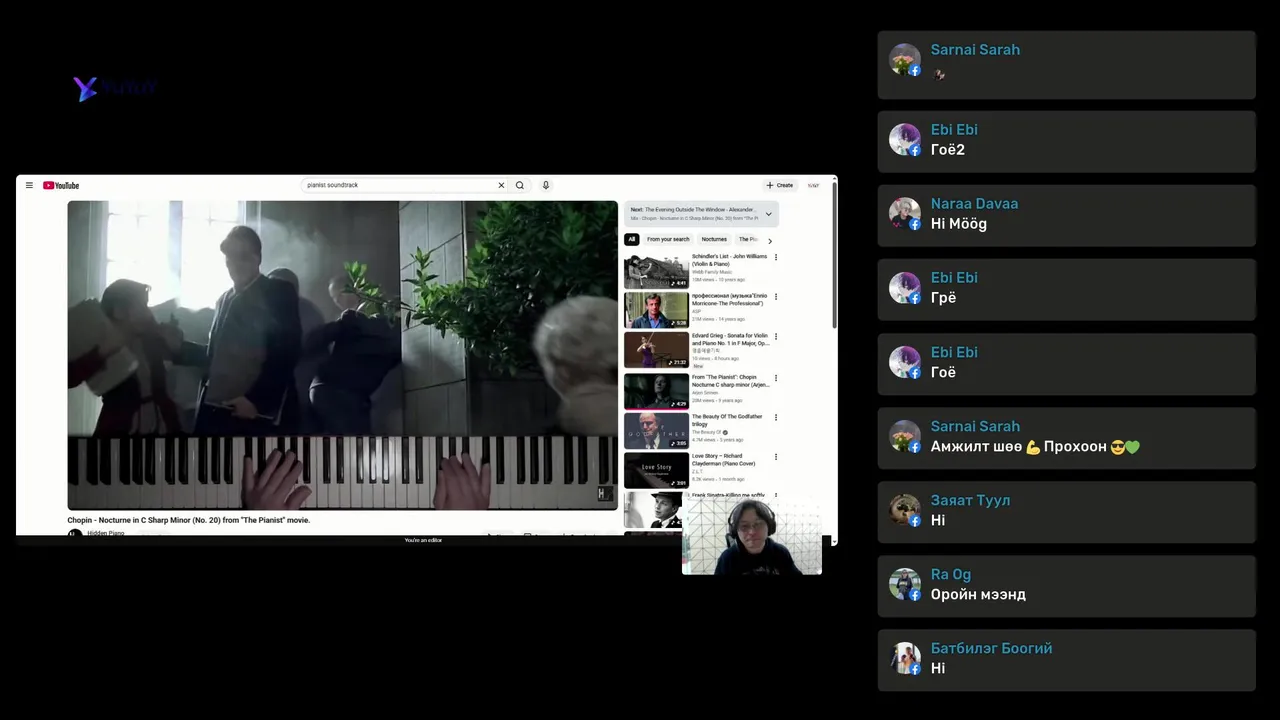Click the Батбилэг Боогий name
Screen dimensions: 1280x720
[x=991, y=648]
